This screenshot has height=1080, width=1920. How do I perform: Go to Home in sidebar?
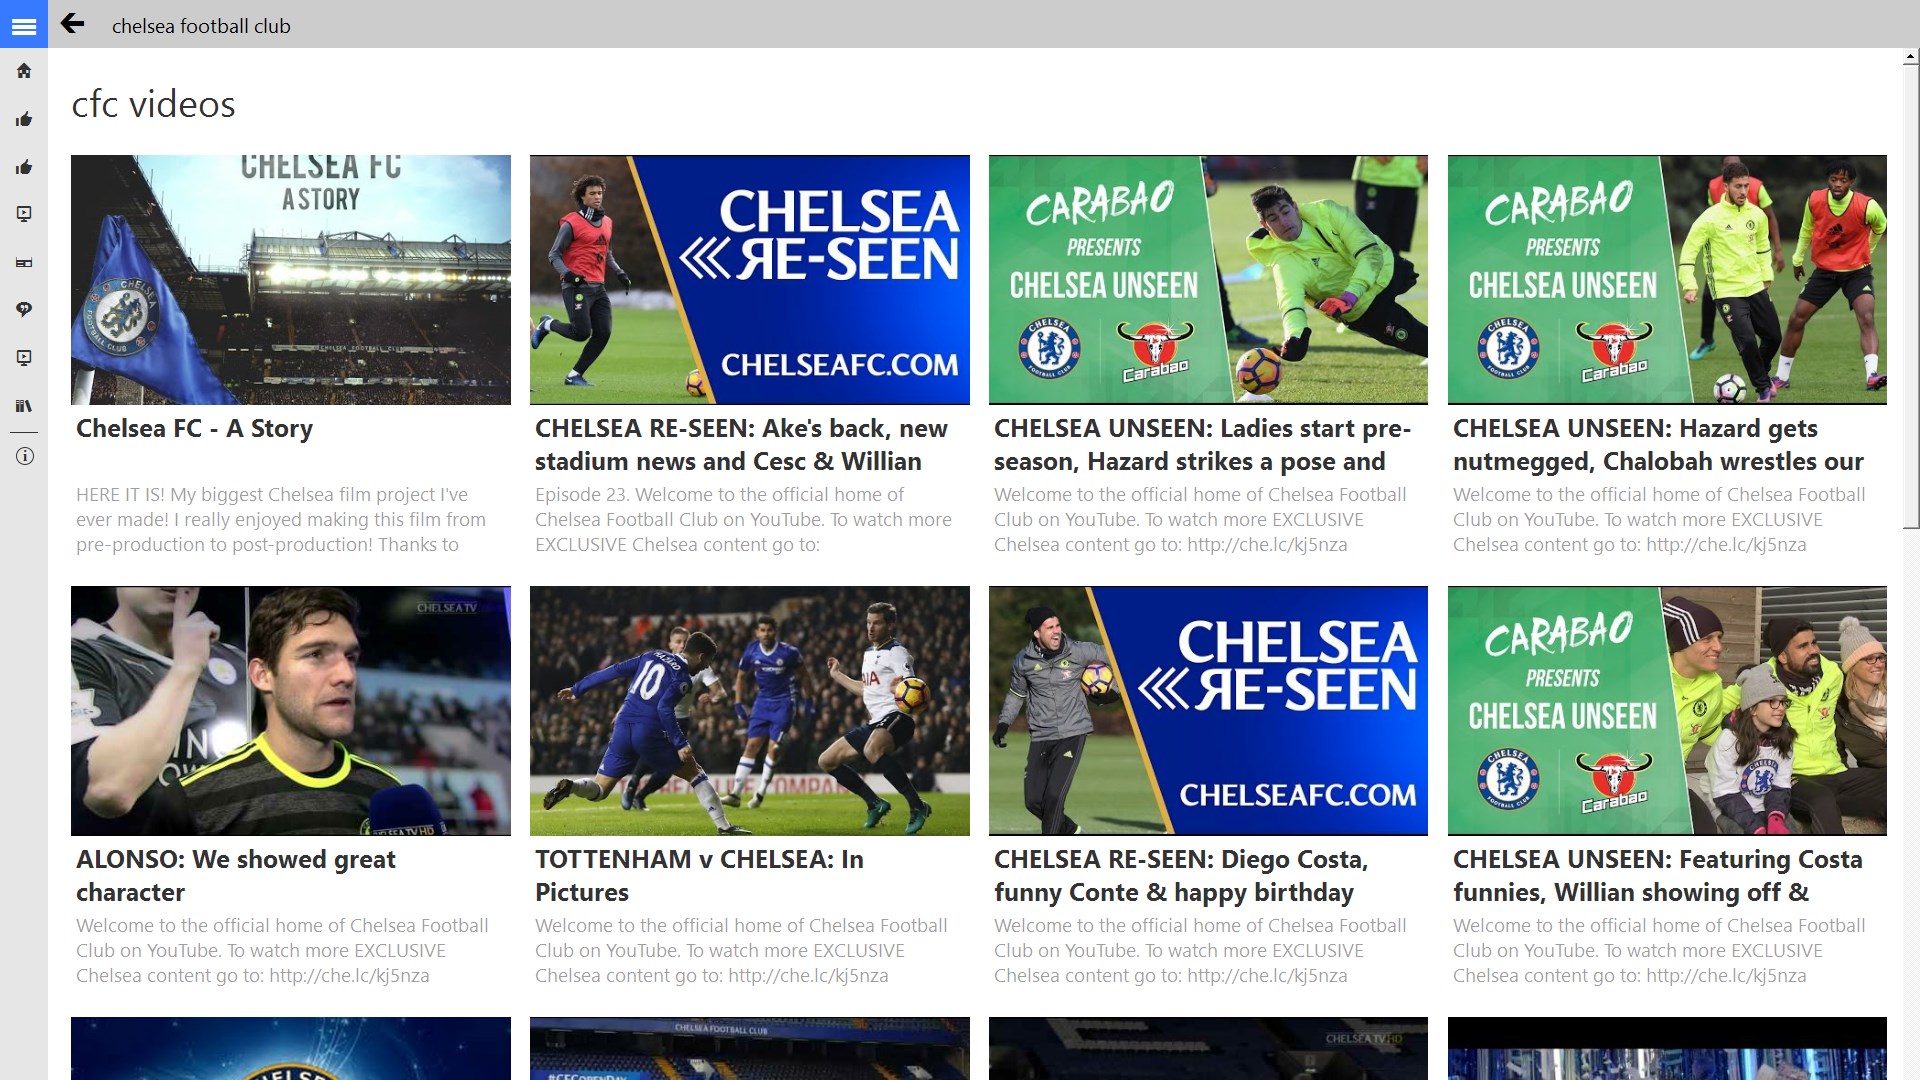pyautogui.click(x=24, y=71)
